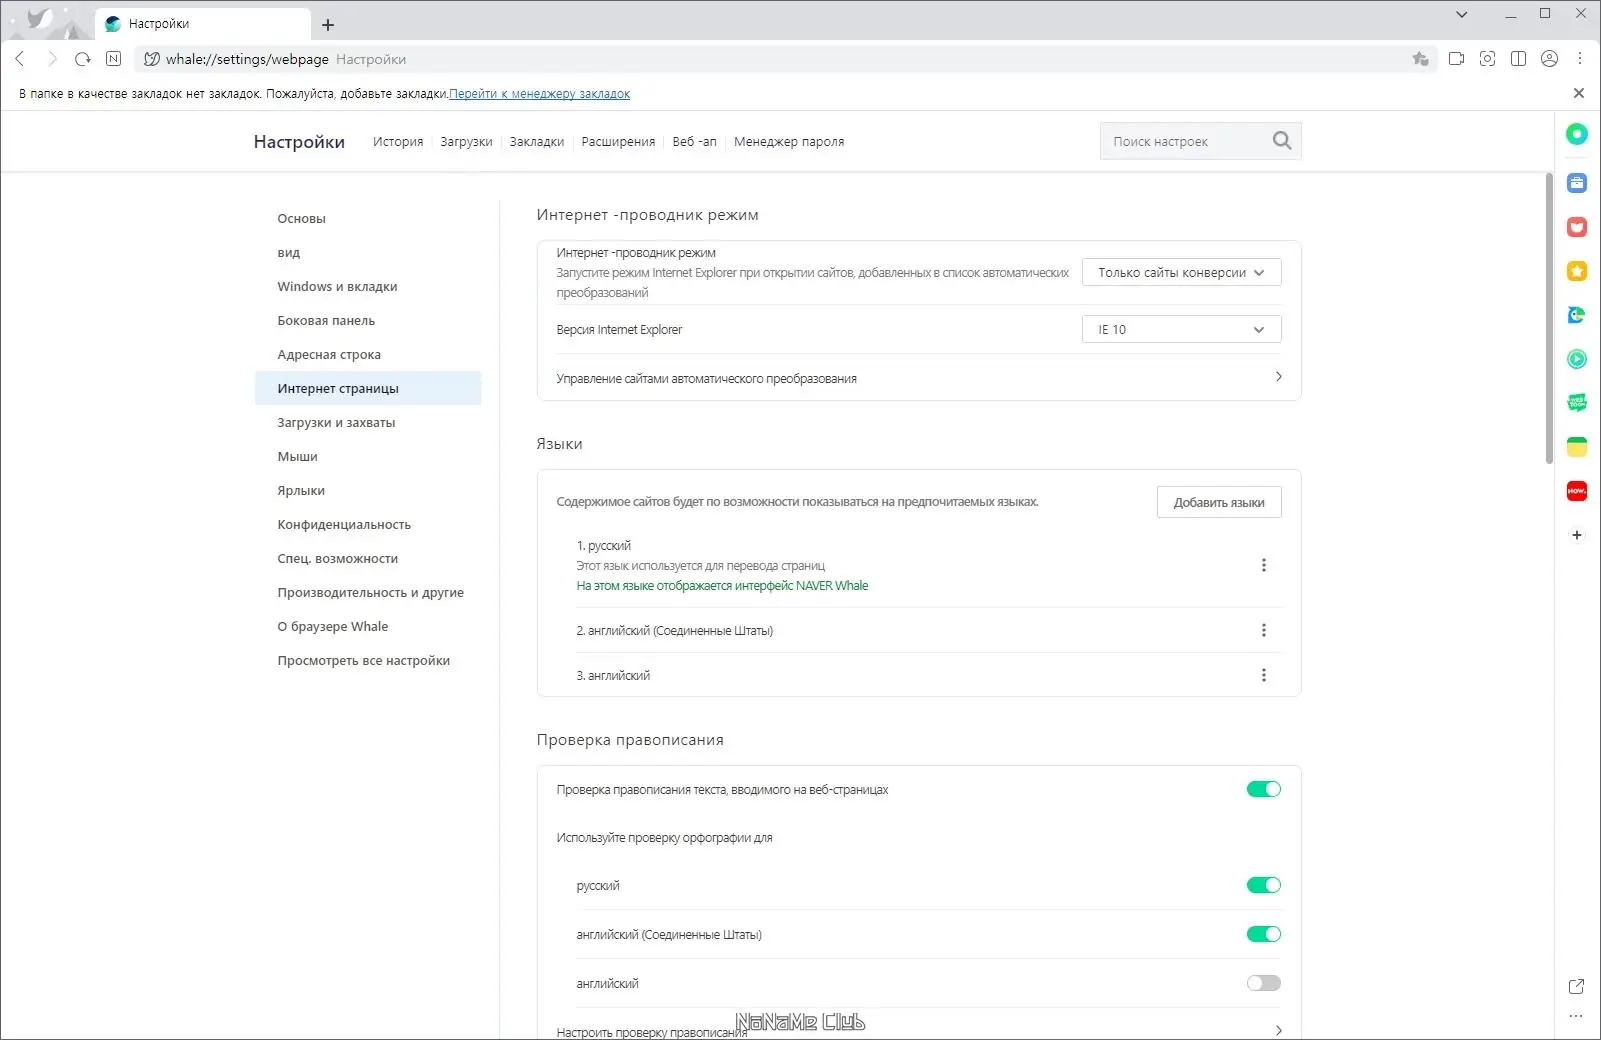Open split view from the toolbar
This screenshot has width=1601, height=1040.
(x=1519, y=59)
